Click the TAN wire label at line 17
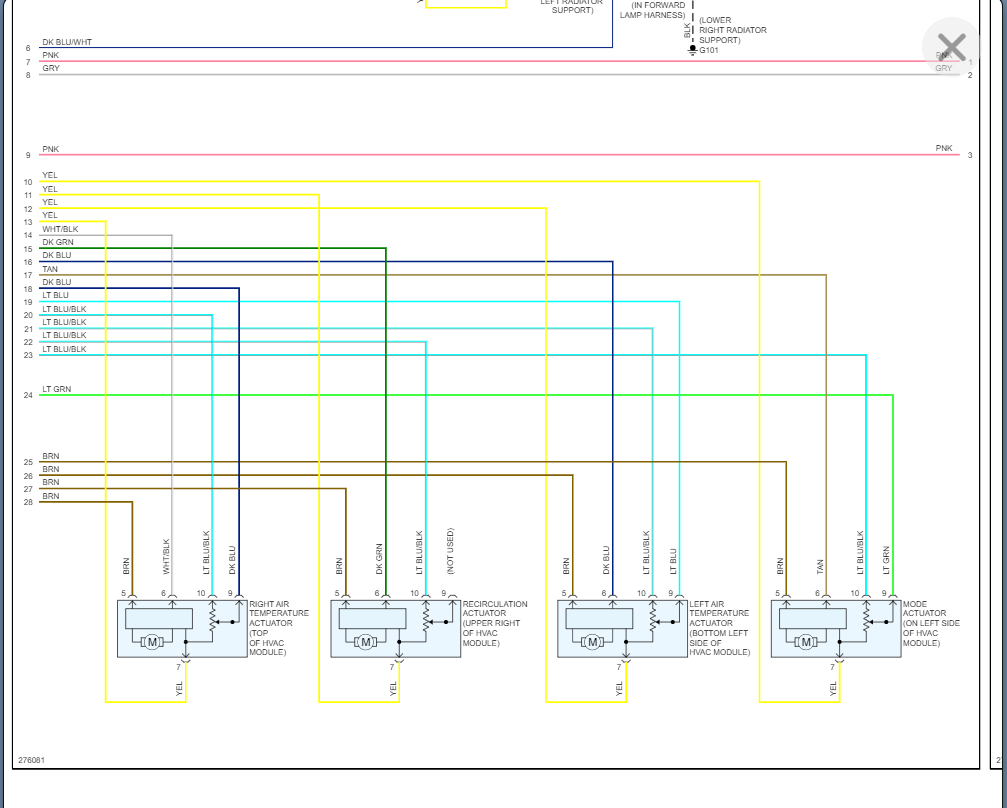Viewport: 1007px width, 808px height. (x=50, y=269)
